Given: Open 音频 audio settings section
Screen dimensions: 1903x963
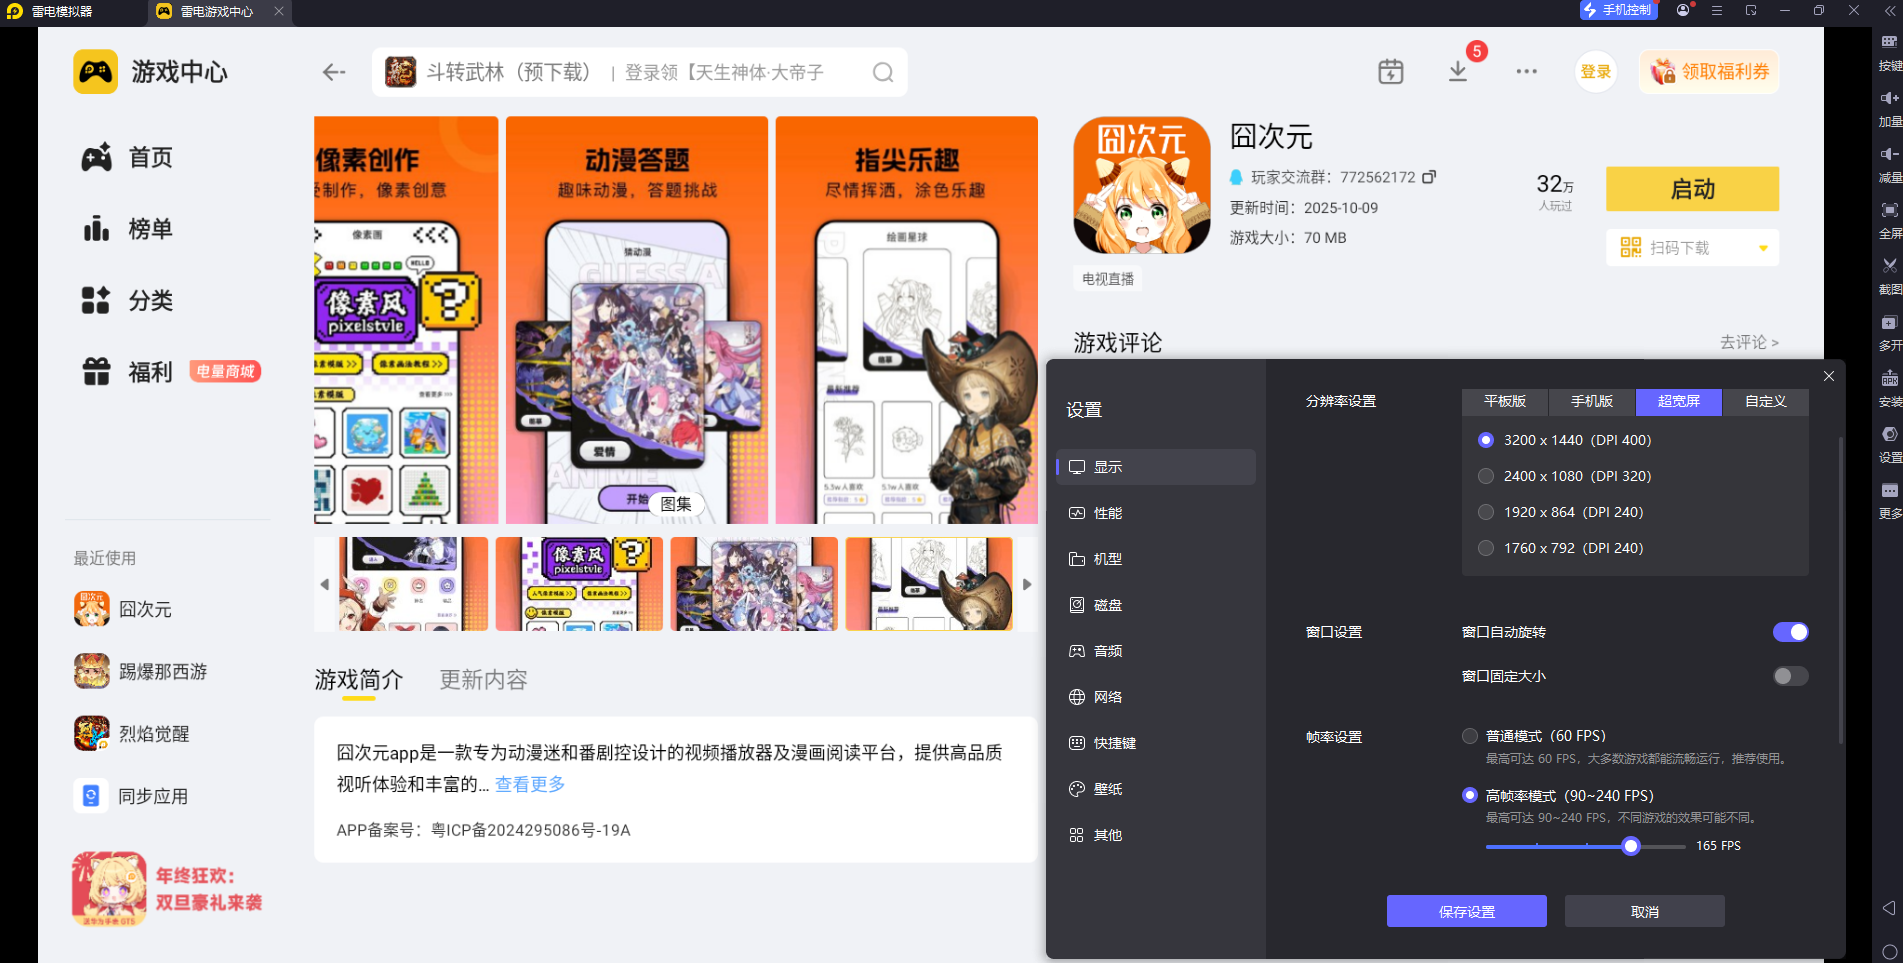Looking at the screenshot, I should pos(1156,651).
